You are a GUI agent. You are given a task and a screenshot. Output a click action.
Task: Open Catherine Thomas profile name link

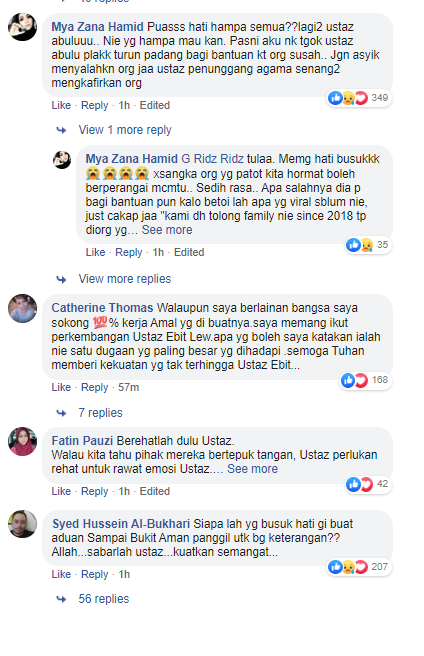tap(102, 308)
